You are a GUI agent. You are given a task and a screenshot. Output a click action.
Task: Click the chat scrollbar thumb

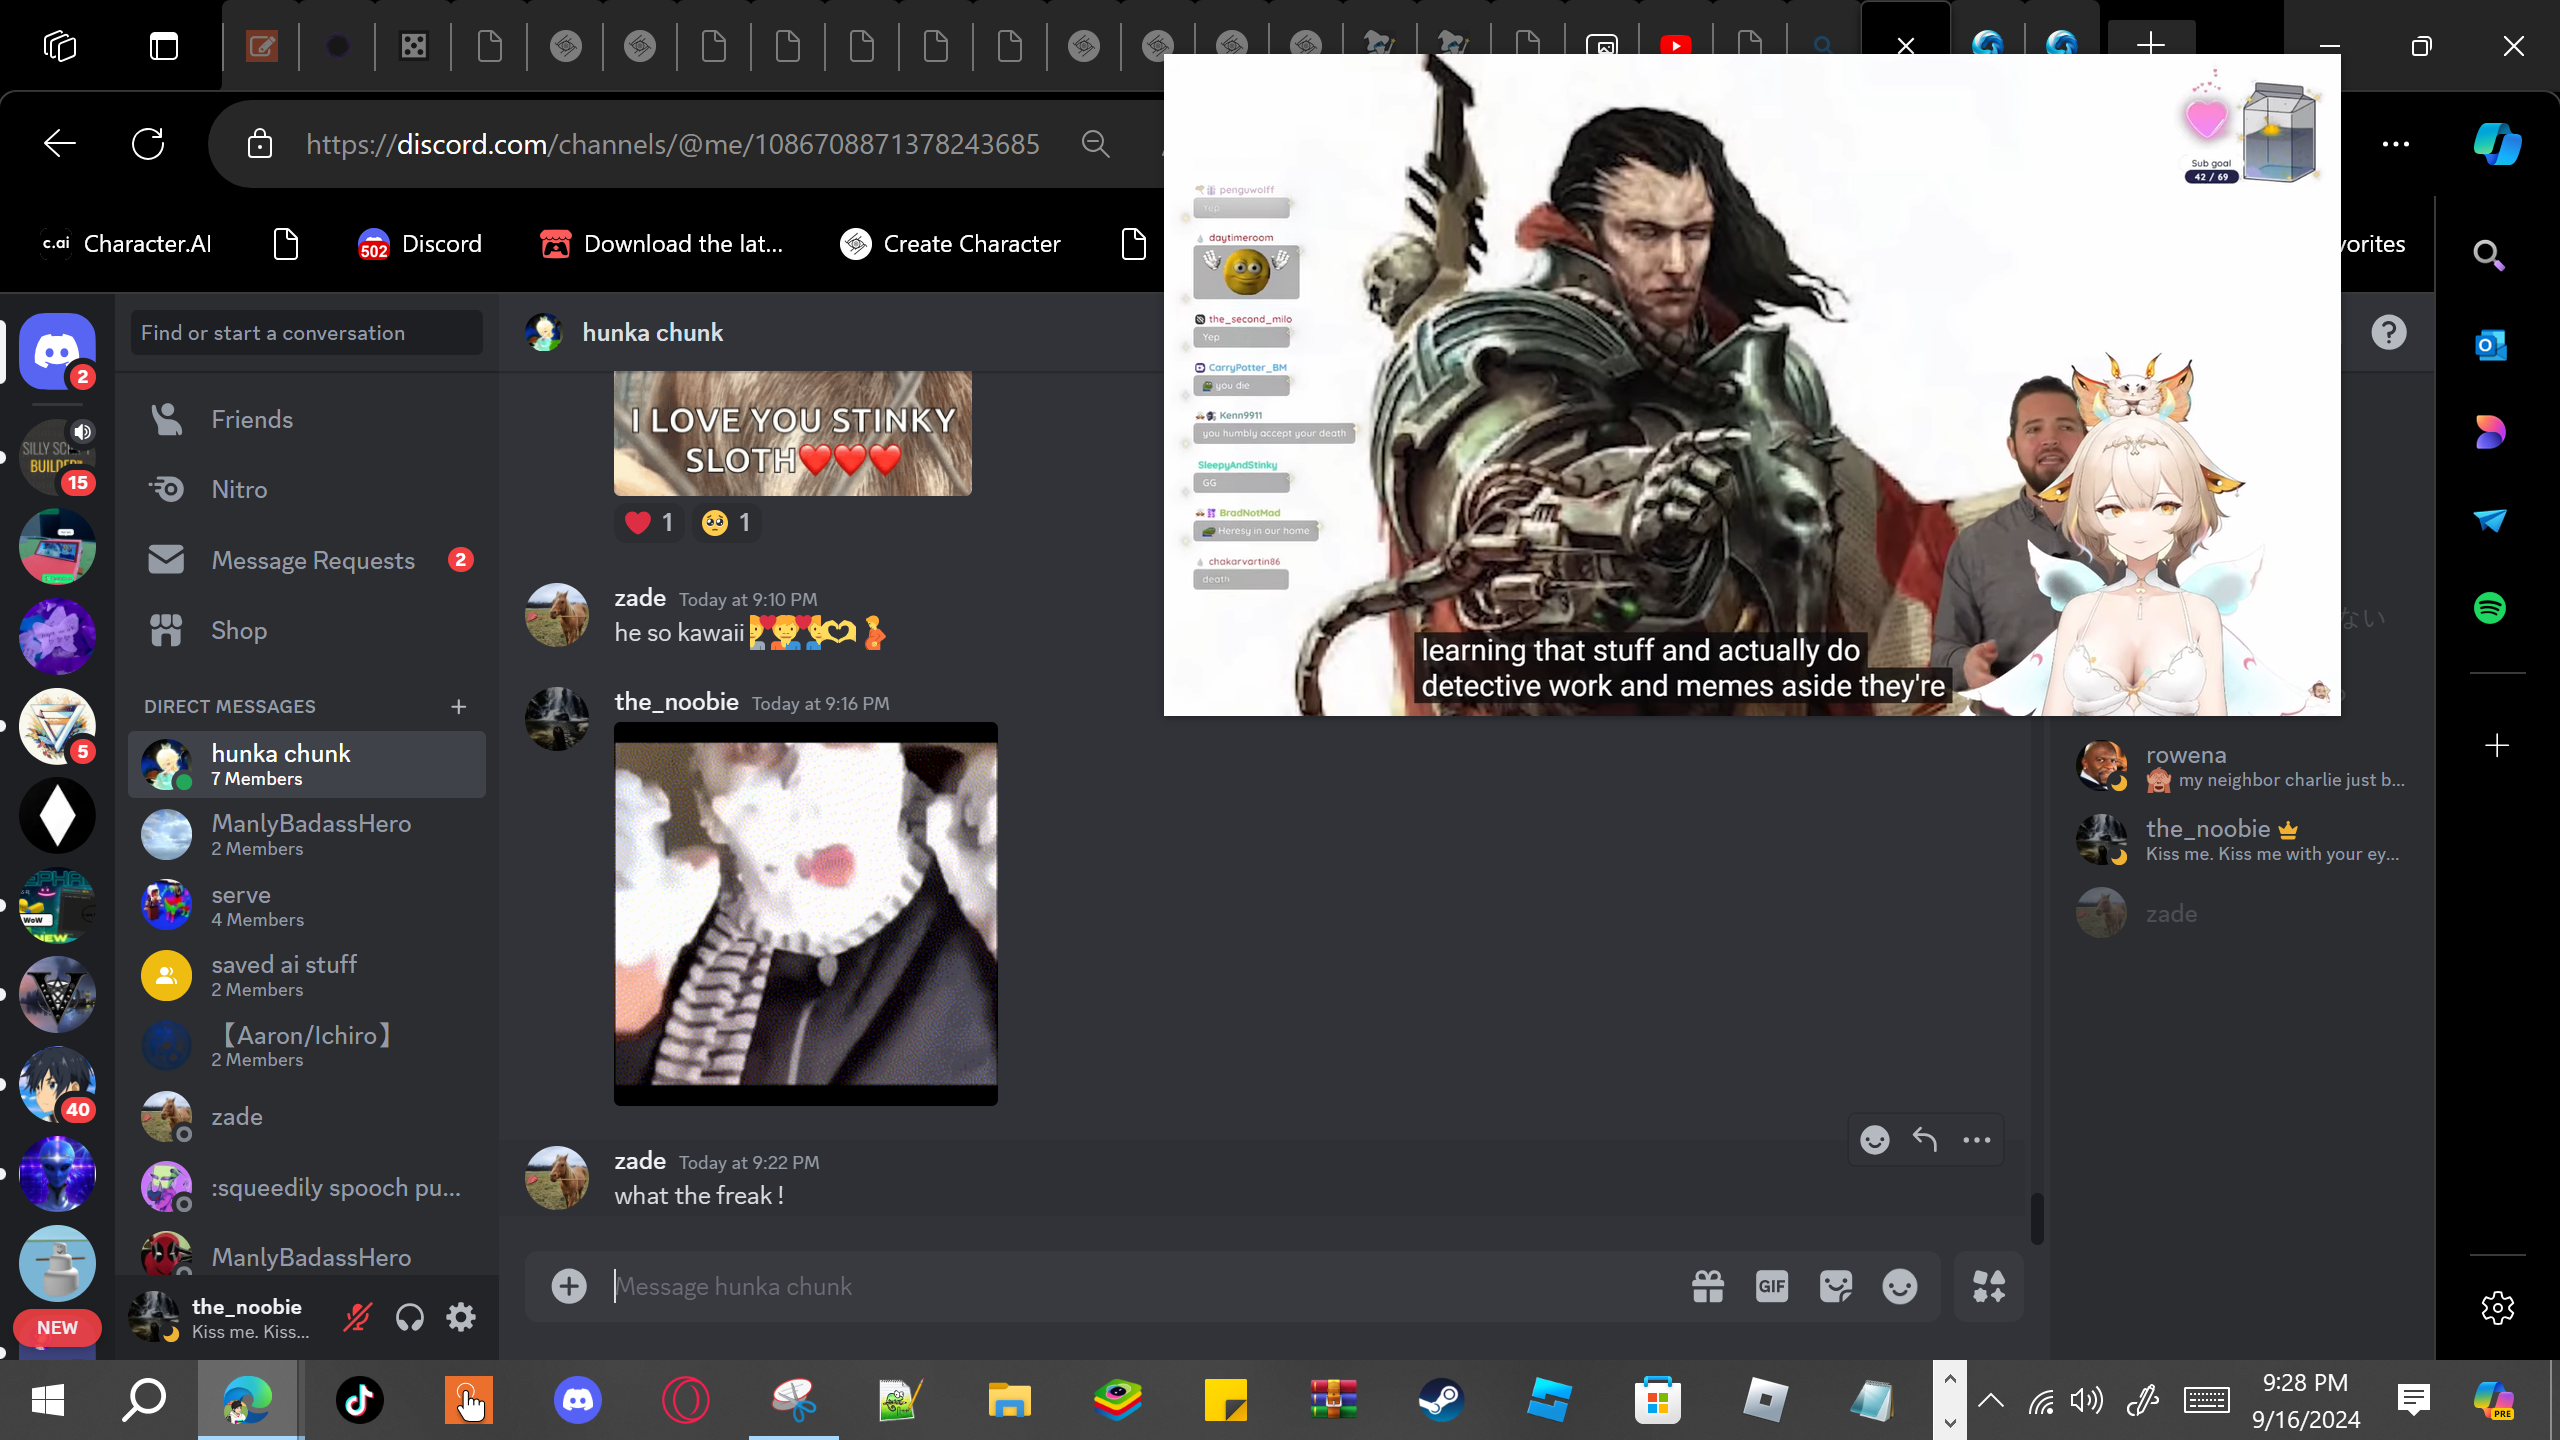[2037, 1218]
